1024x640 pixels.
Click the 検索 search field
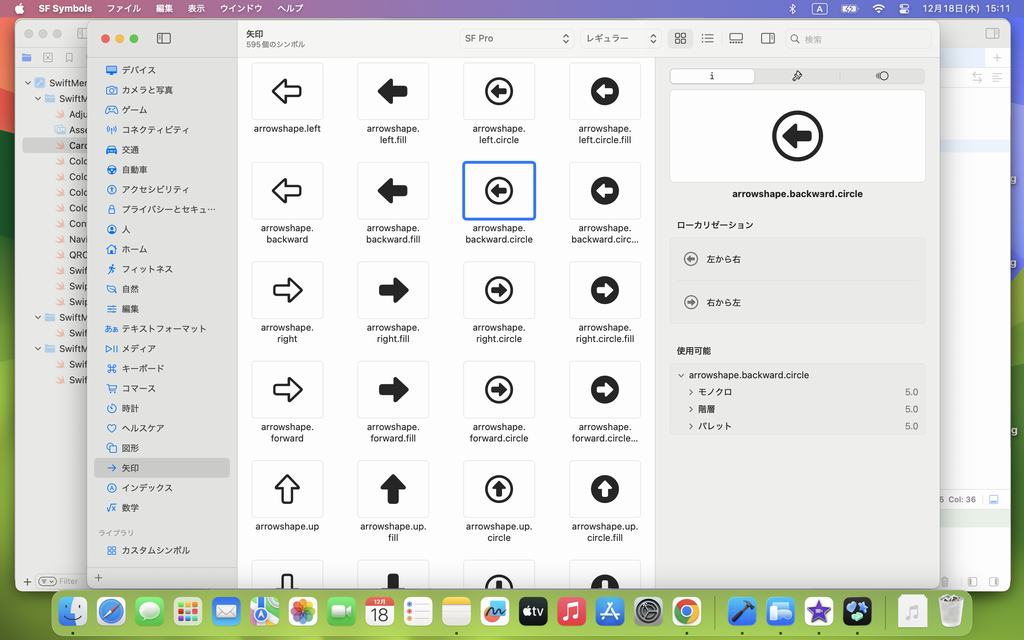click(860, 39)
